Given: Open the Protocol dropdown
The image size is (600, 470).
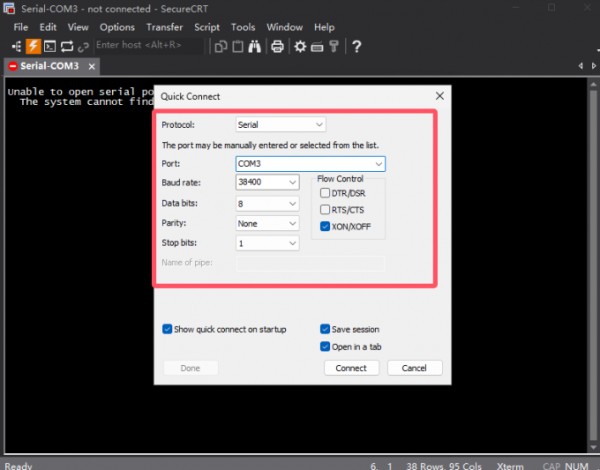Looking at the screenshot, I should [x=280, y=124].
